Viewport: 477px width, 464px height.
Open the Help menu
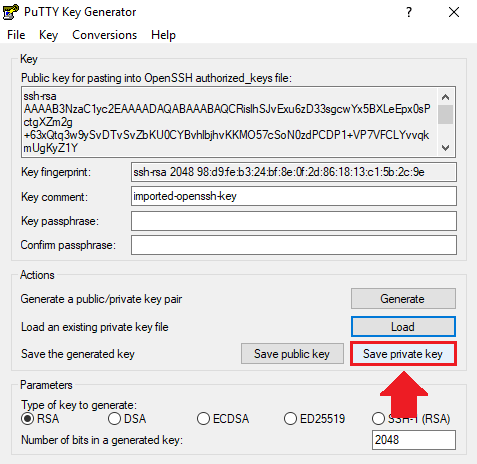[163, 35]
